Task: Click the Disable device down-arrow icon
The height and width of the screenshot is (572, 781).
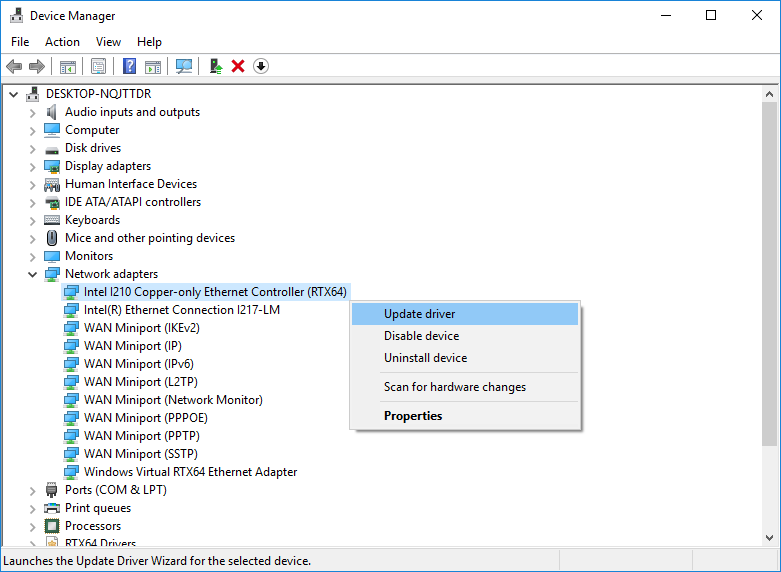Action: coord(261,66)
